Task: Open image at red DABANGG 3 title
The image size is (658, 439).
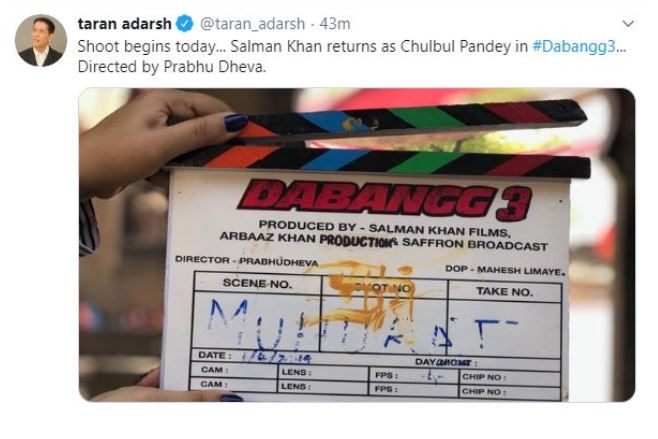Action: point(385,200)
